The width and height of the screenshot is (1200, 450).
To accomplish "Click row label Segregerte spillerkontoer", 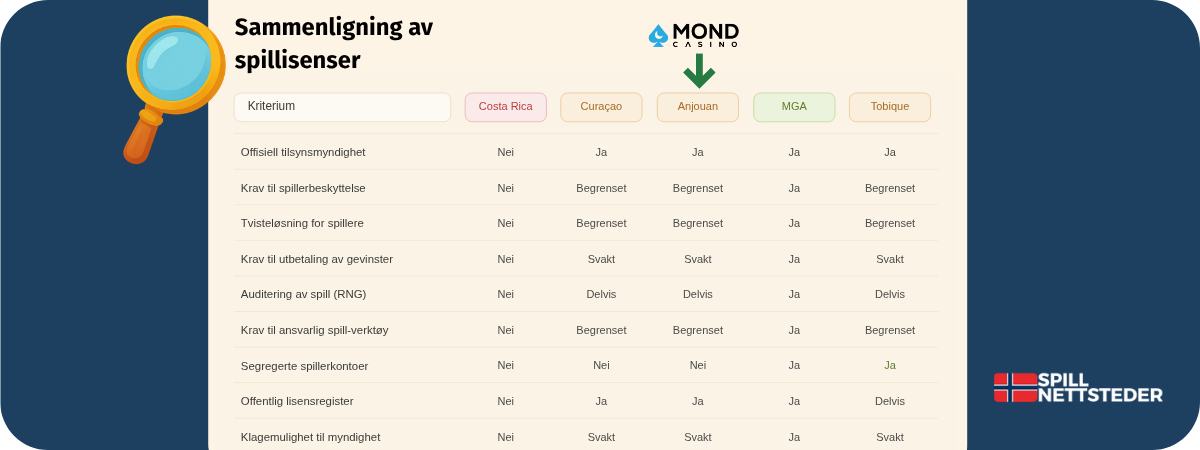I will point(304,366).
